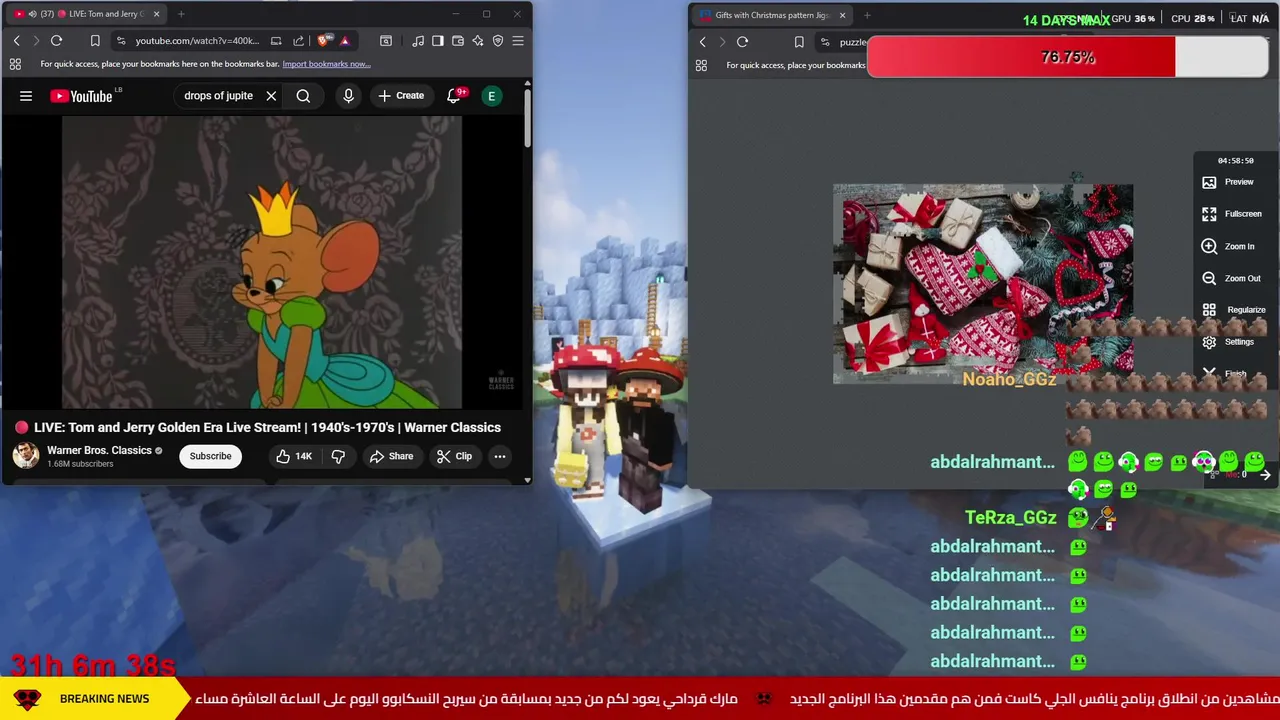Bookmark the jigsaw puzzle page
Screen dimensions: 1280x720
(799, 42)
